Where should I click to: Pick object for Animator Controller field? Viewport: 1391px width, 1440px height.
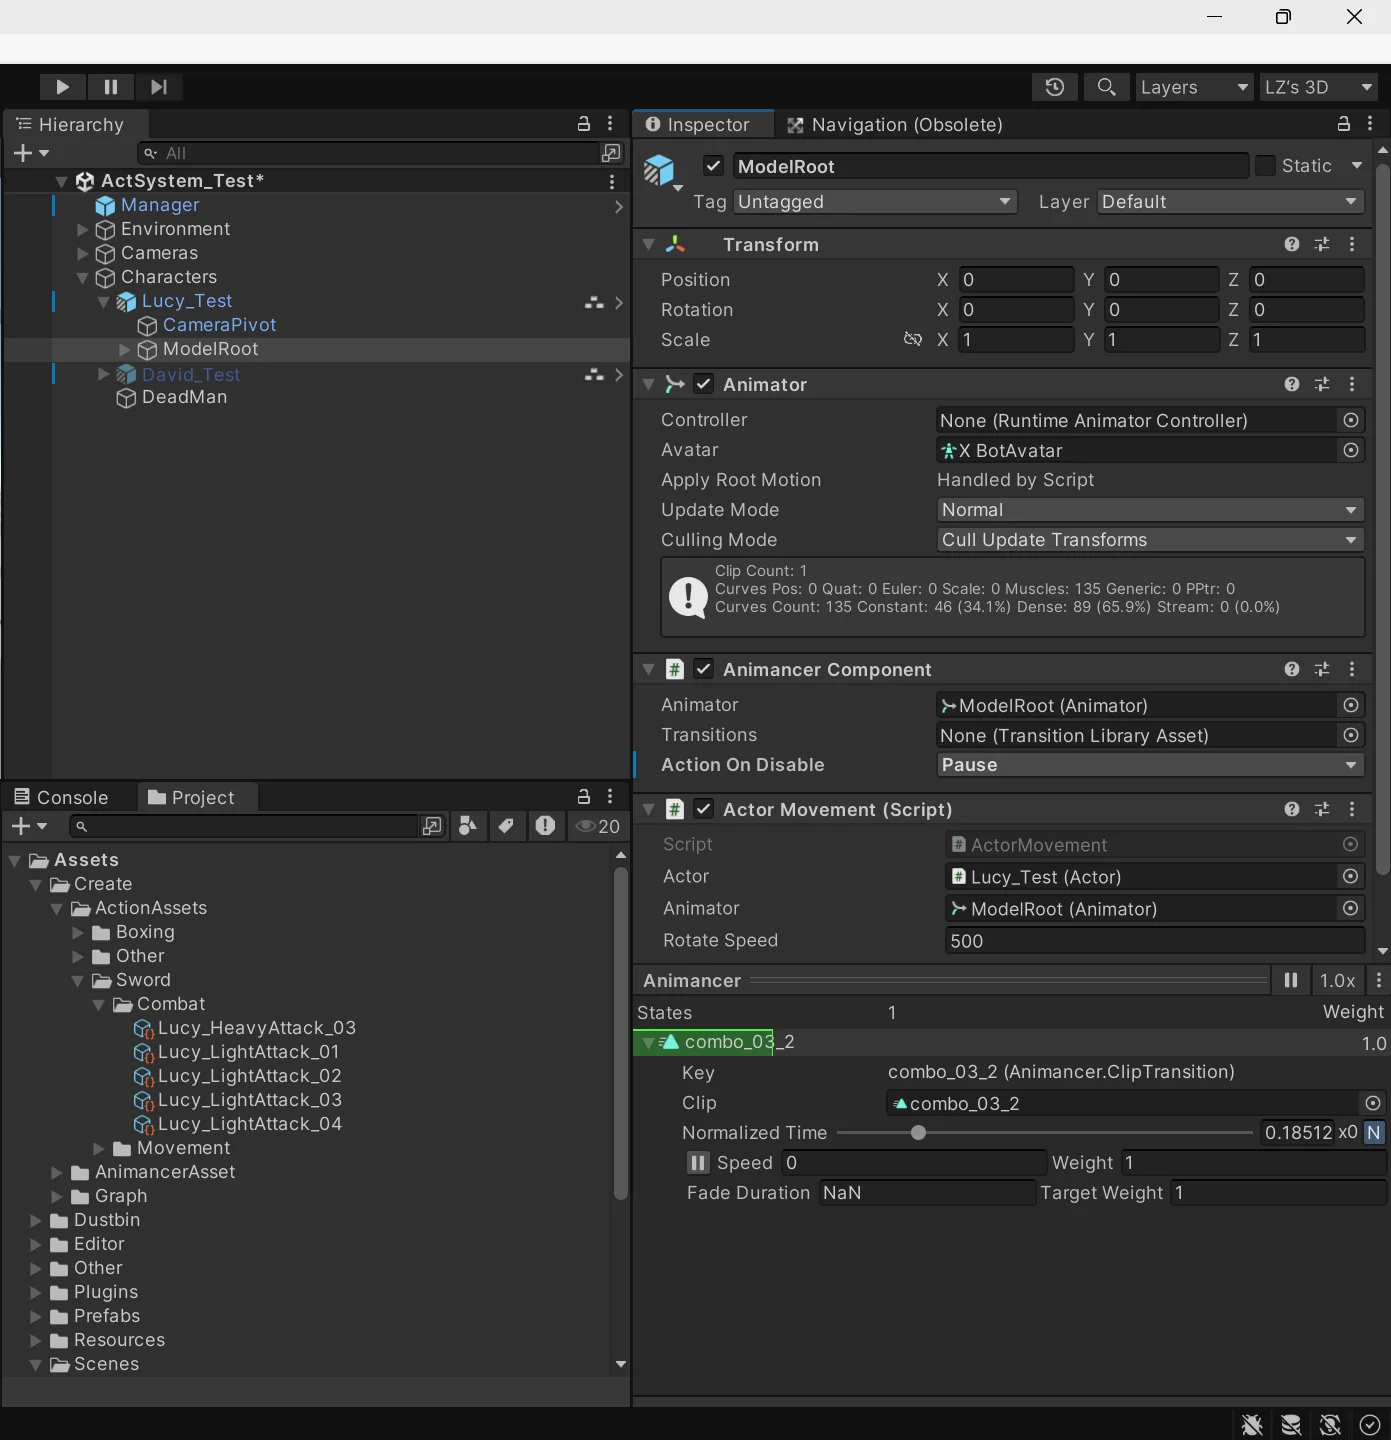coord(1351,421)
